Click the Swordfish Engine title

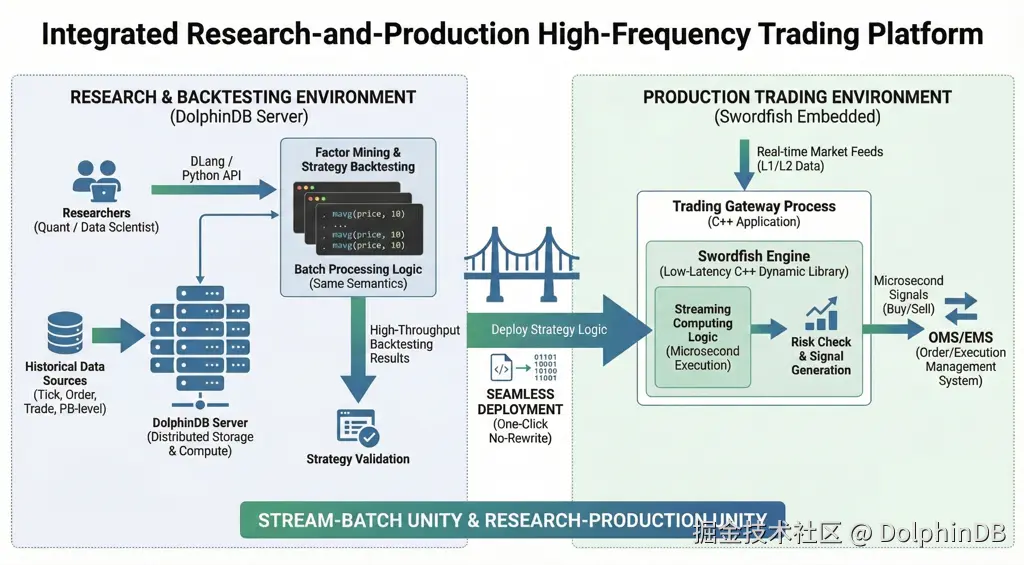[x=754, y=256]
